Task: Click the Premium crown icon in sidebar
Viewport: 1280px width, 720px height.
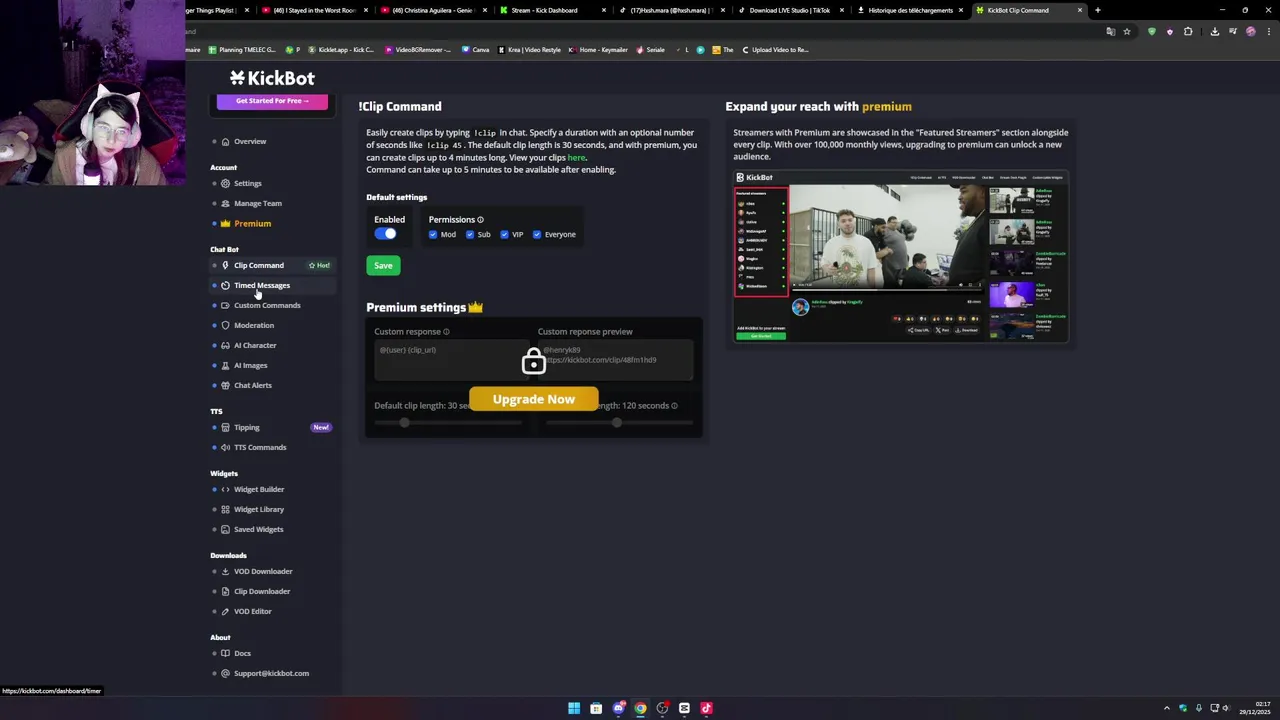Action: (x=225, y=223)
